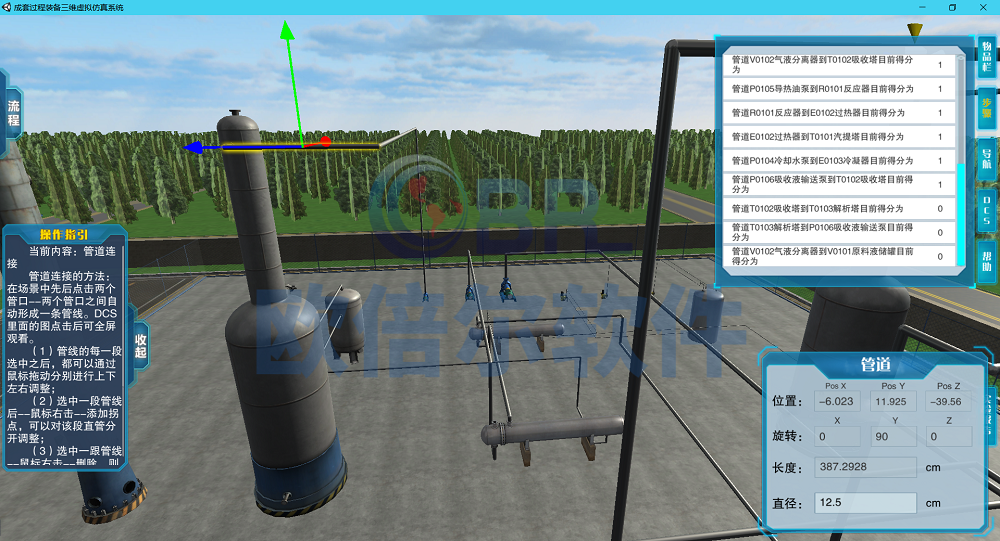Open the 流程 process tab on left
The width and height of the screenshot is (1000, 541).
pos(13,112)
